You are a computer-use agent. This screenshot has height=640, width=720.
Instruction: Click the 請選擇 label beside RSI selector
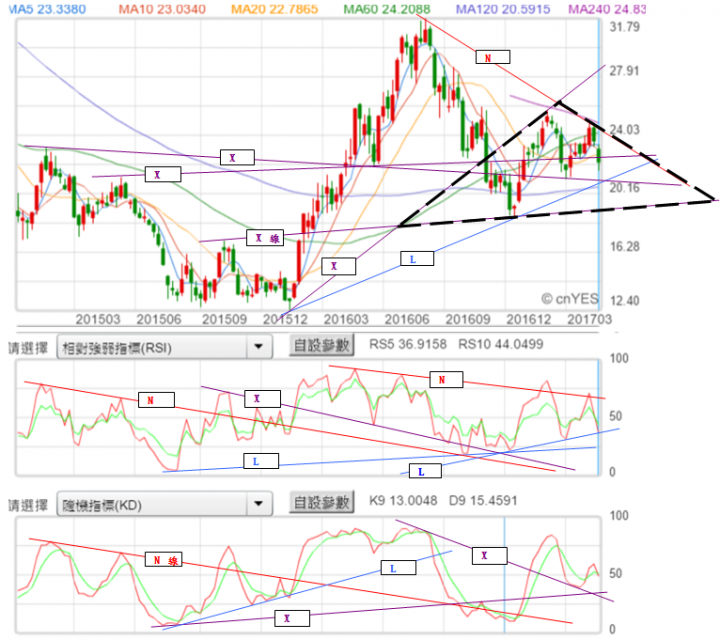28,348
